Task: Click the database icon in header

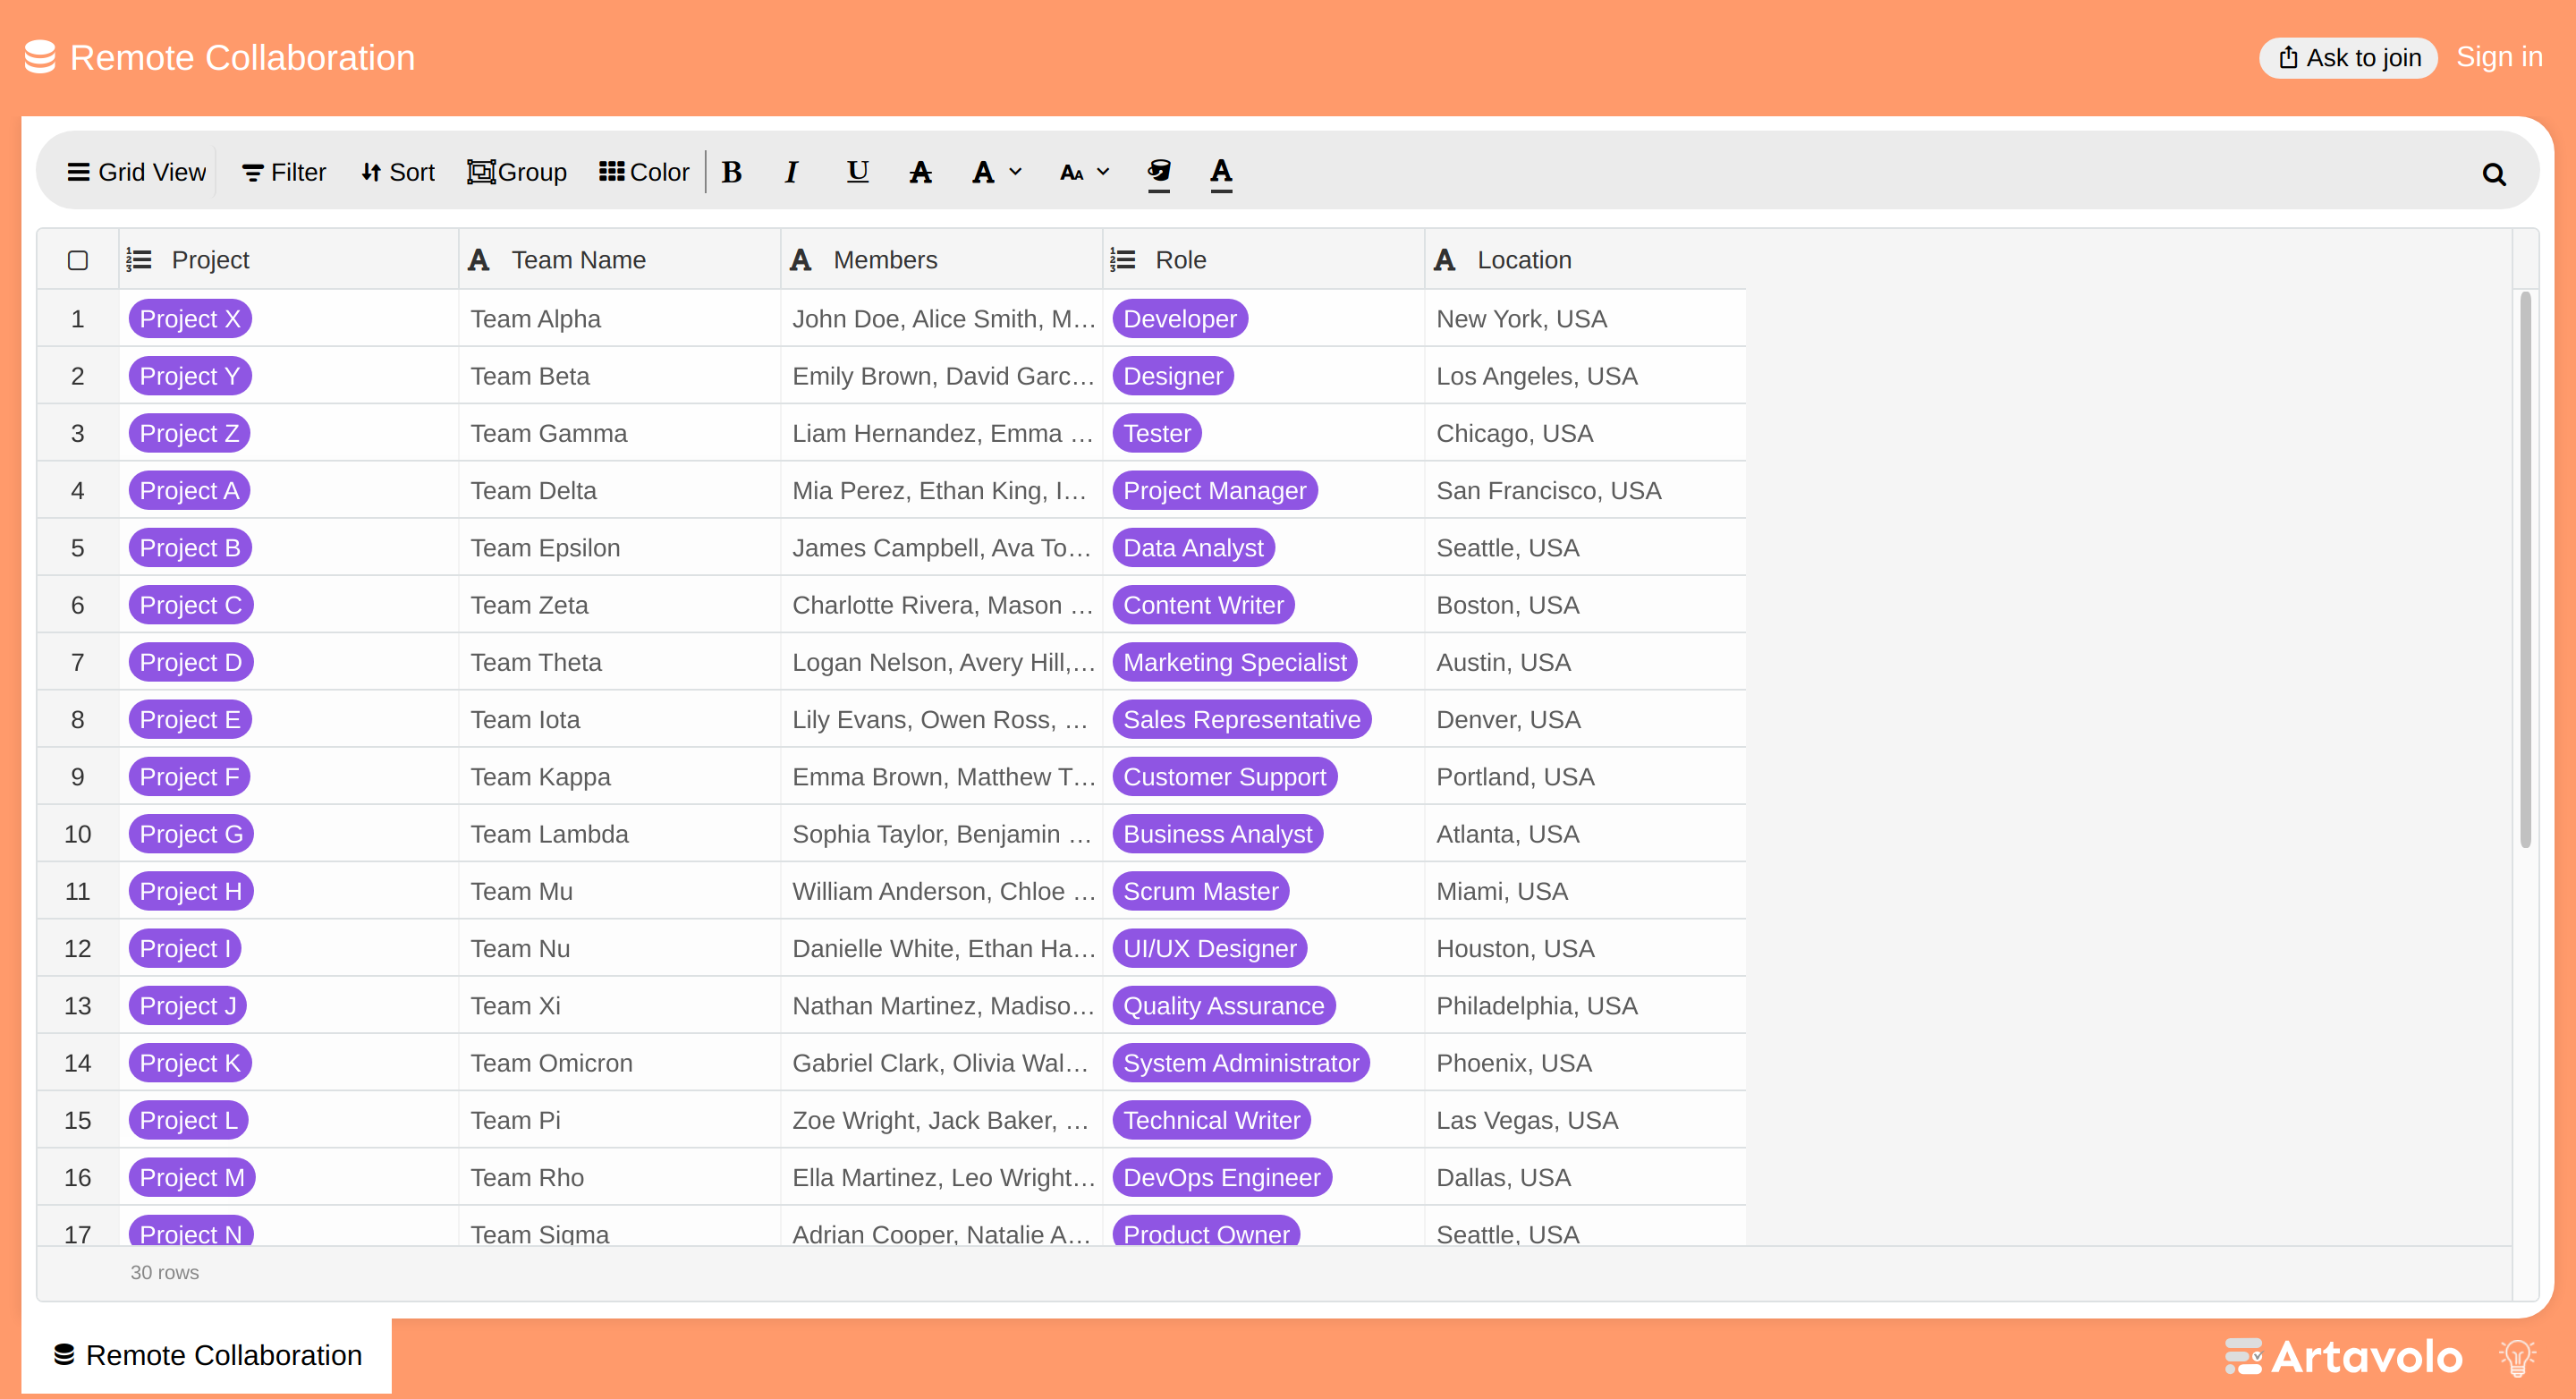Action: (40, 57)
